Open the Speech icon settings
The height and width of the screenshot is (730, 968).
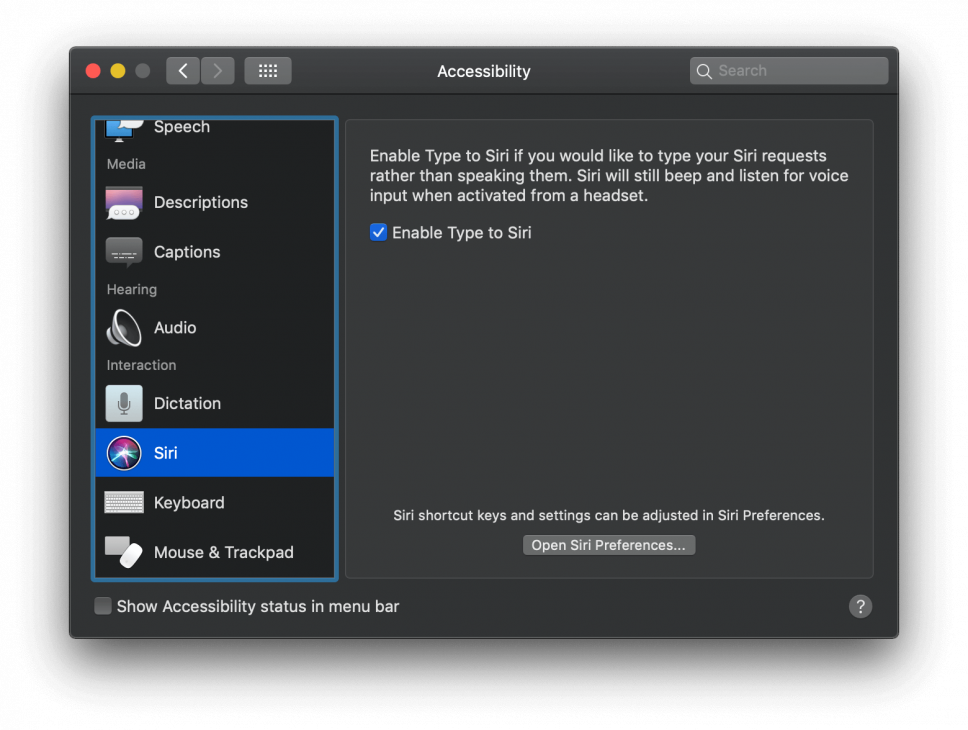pyautogui.click(x=123, y=126)
